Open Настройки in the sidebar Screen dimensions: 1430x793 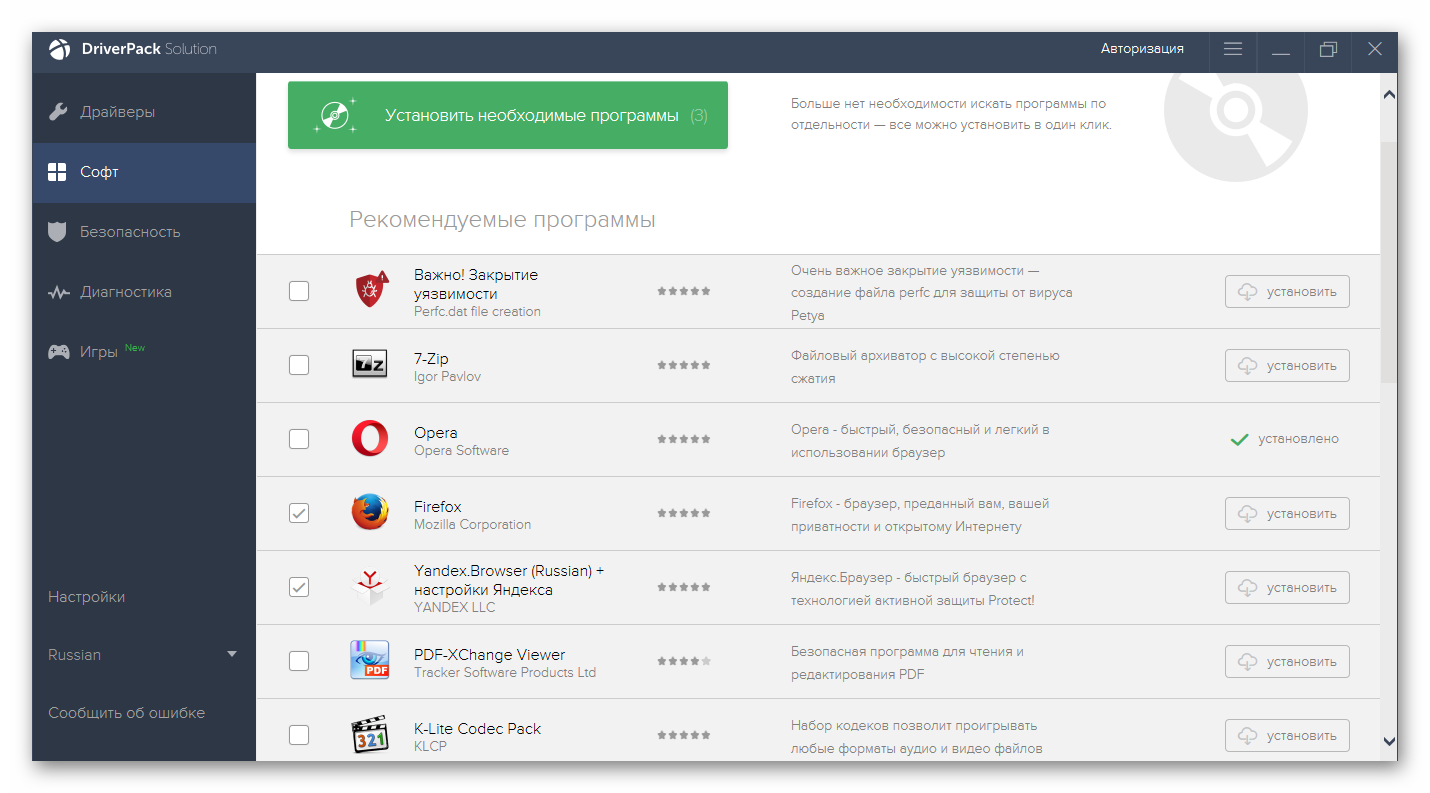coord(87,597)
